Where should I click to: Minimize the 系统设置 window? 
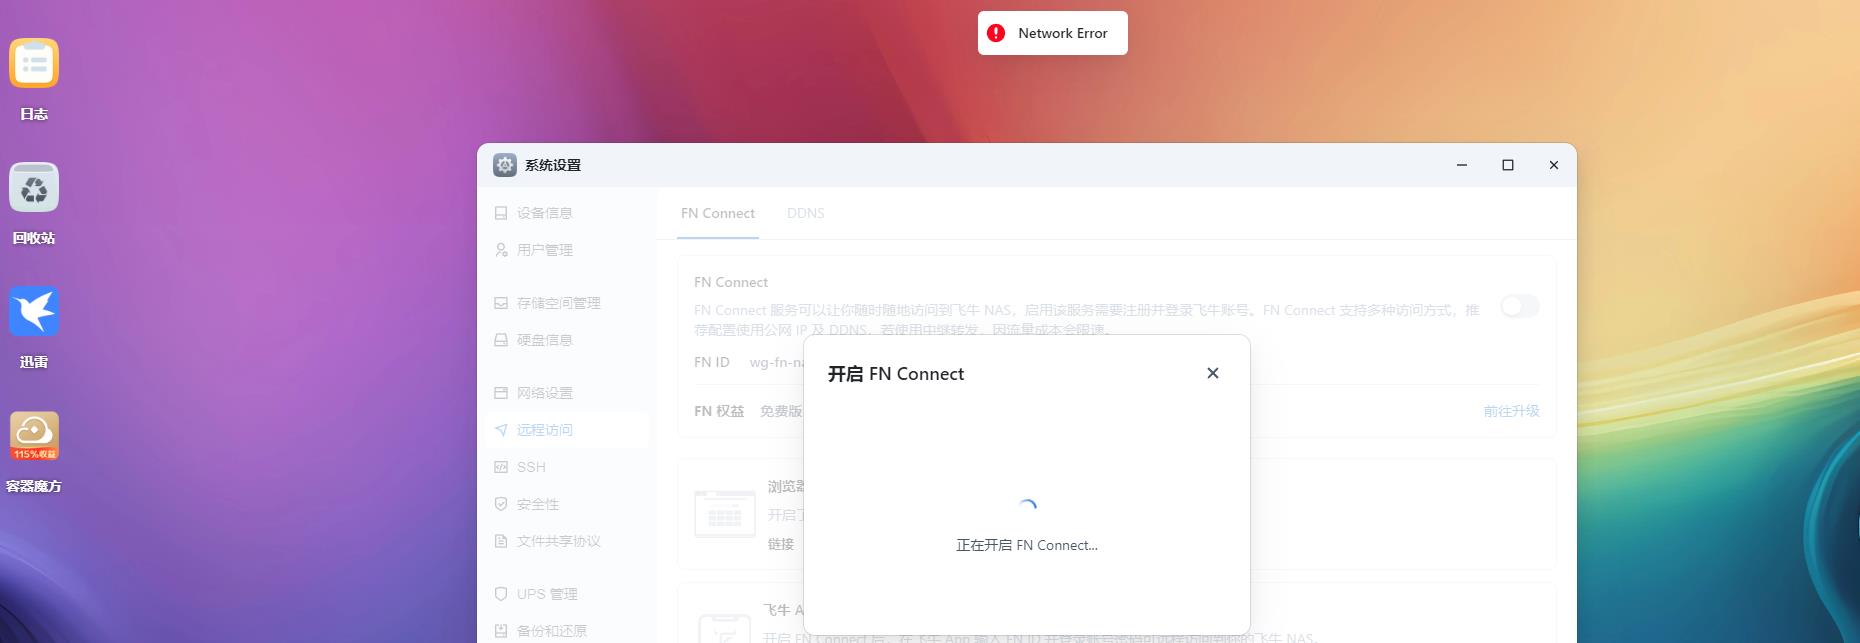pos(1462,165)
